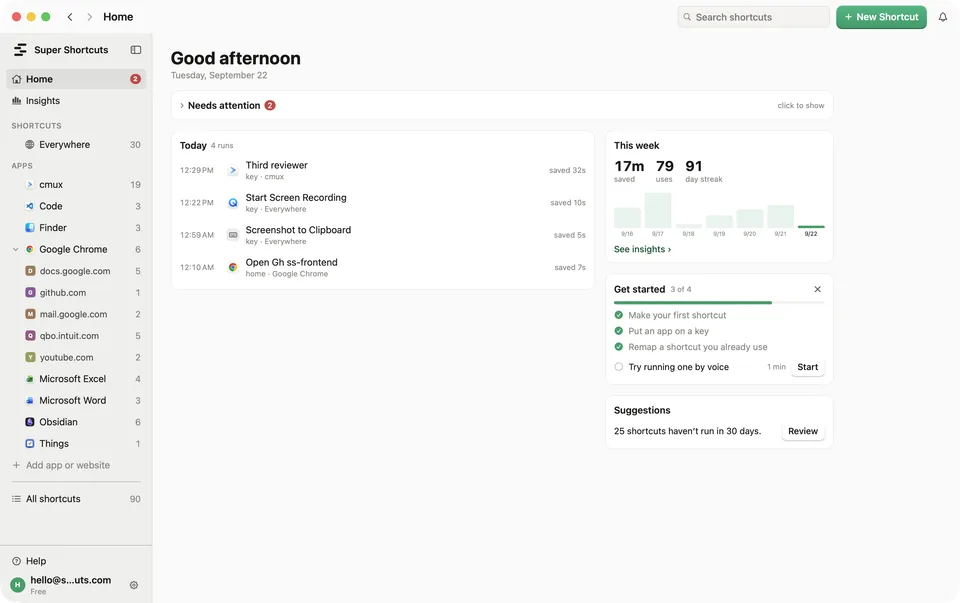Click the hello@s...uts.com account name
The height and width of the screenshot is (603, 960).
(x=71, y=580)
